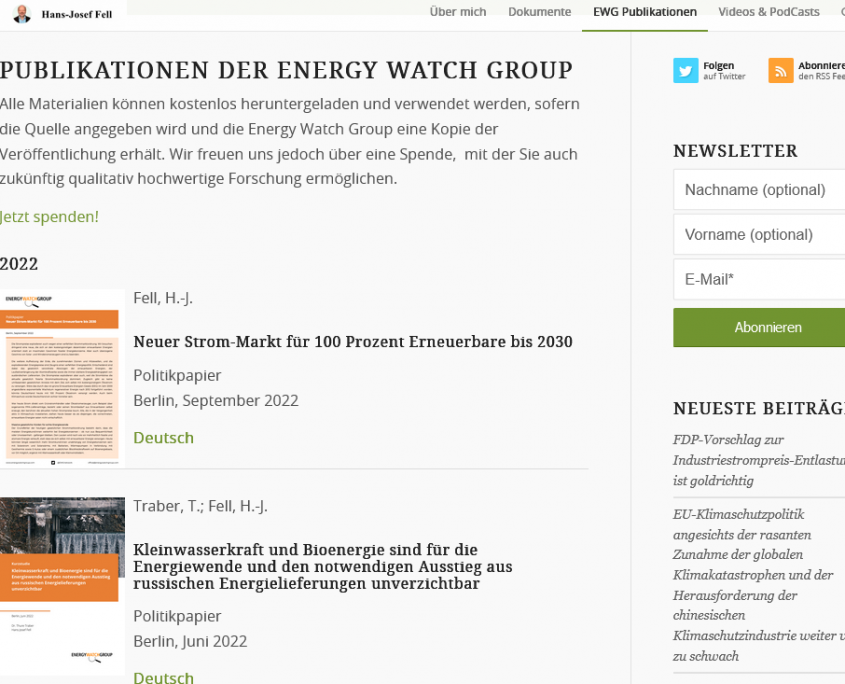Click the 'Jetzt spenden!' link
This screenshot has height=684, width=845.
pyautogui.click(x=49, y=217)
